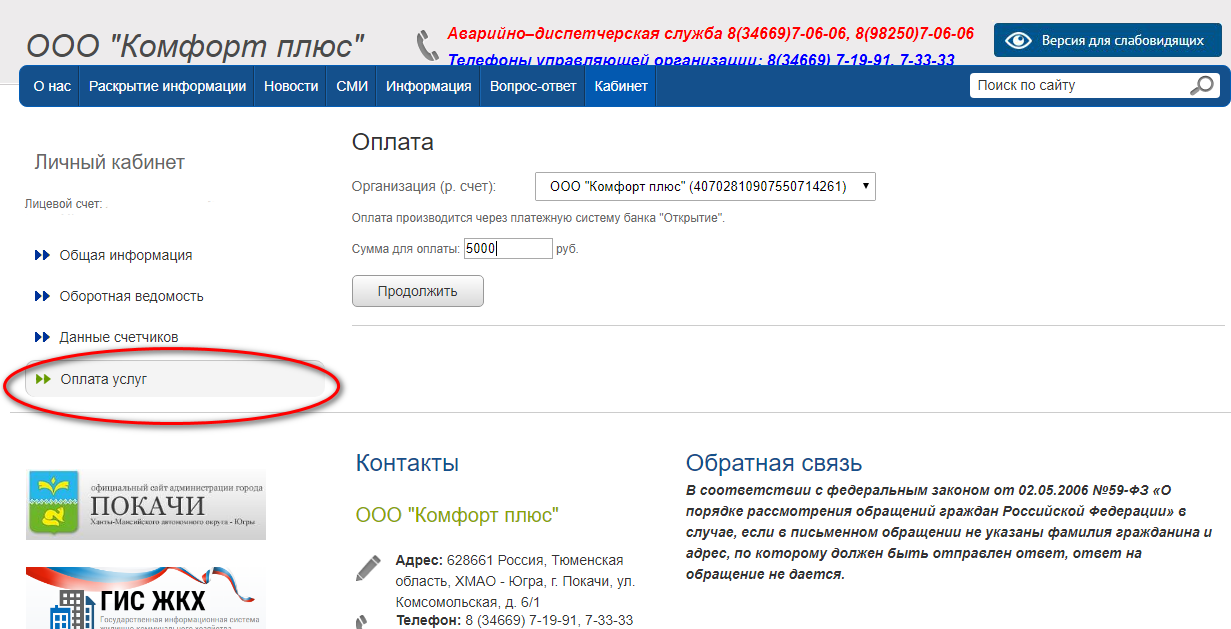Click the Аварийно–диспетчерская служба phone line
1231x629 pixels.
[710, 34]
